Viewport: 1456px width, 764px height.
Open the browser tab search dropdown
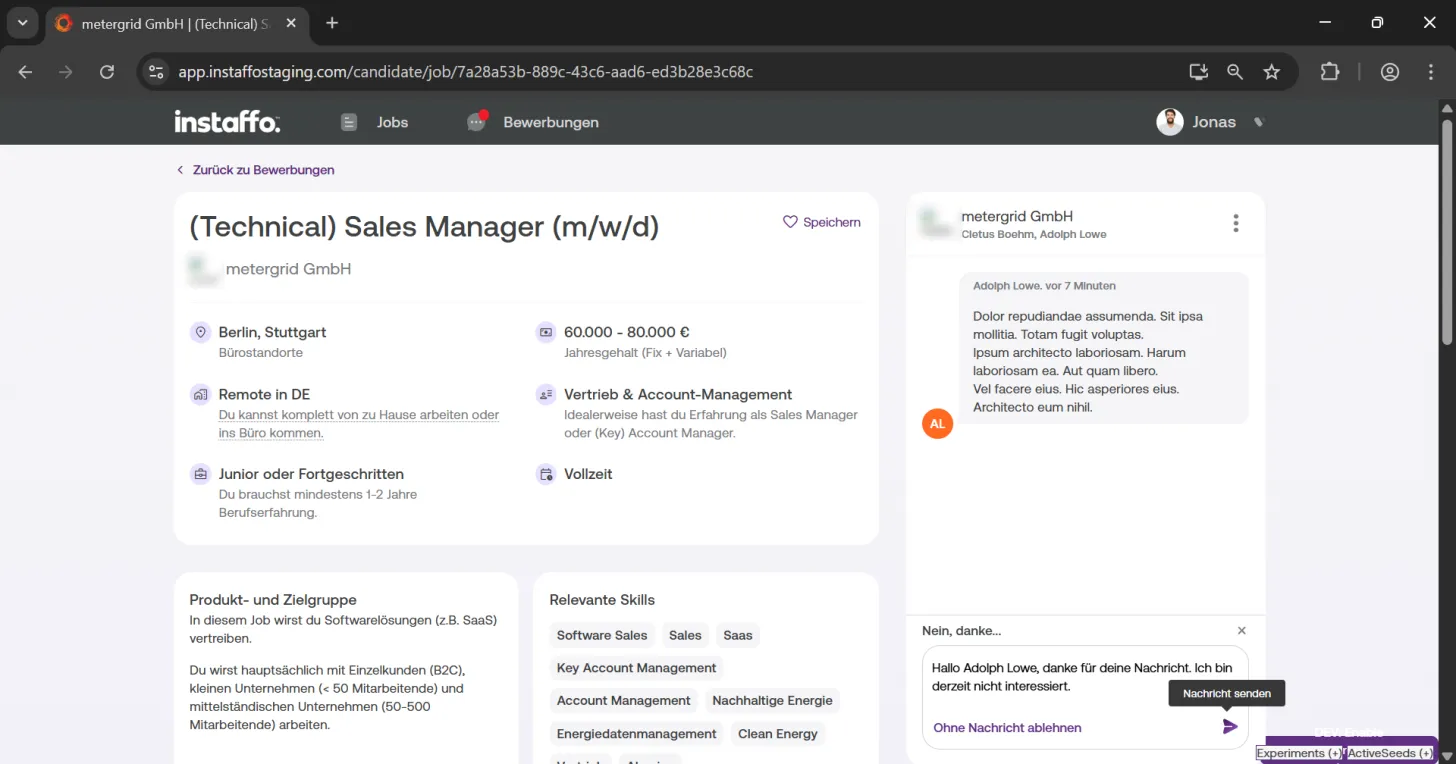(x=22, y=23)
